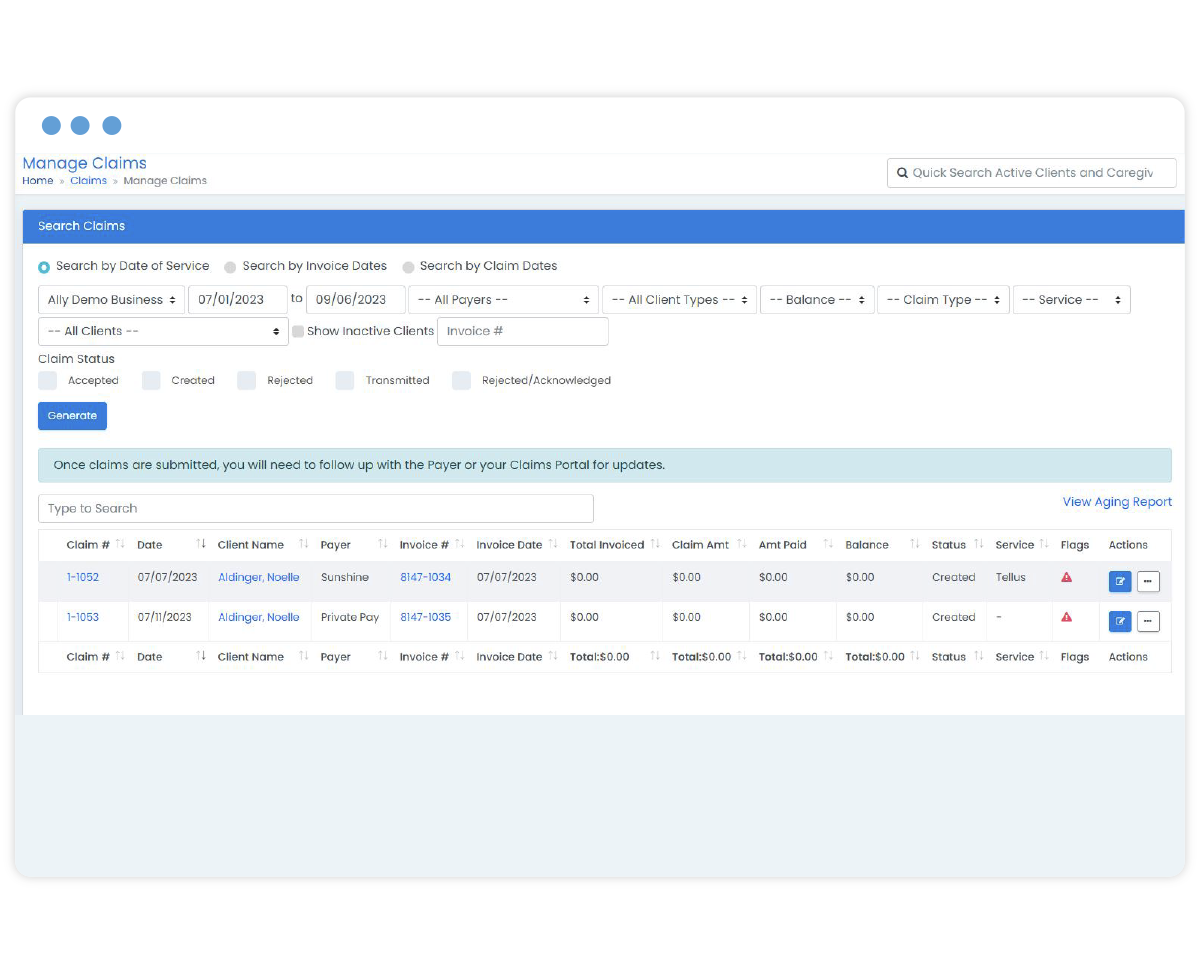Click the edit icon for claim 1-1053

pyautogui.click(x=1120, y=621)
